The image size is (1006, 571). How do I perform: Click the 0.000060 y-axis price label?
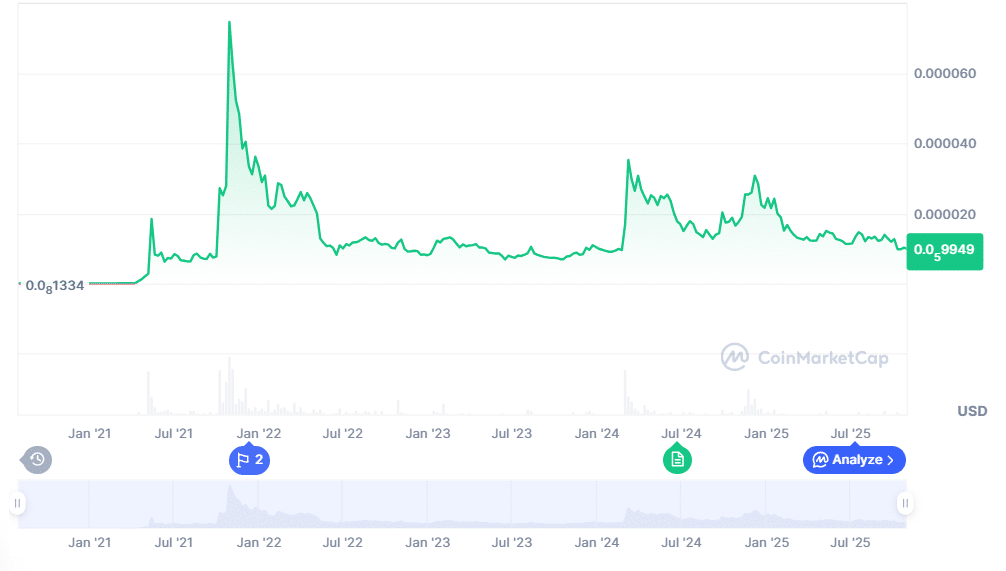(945, 74)
